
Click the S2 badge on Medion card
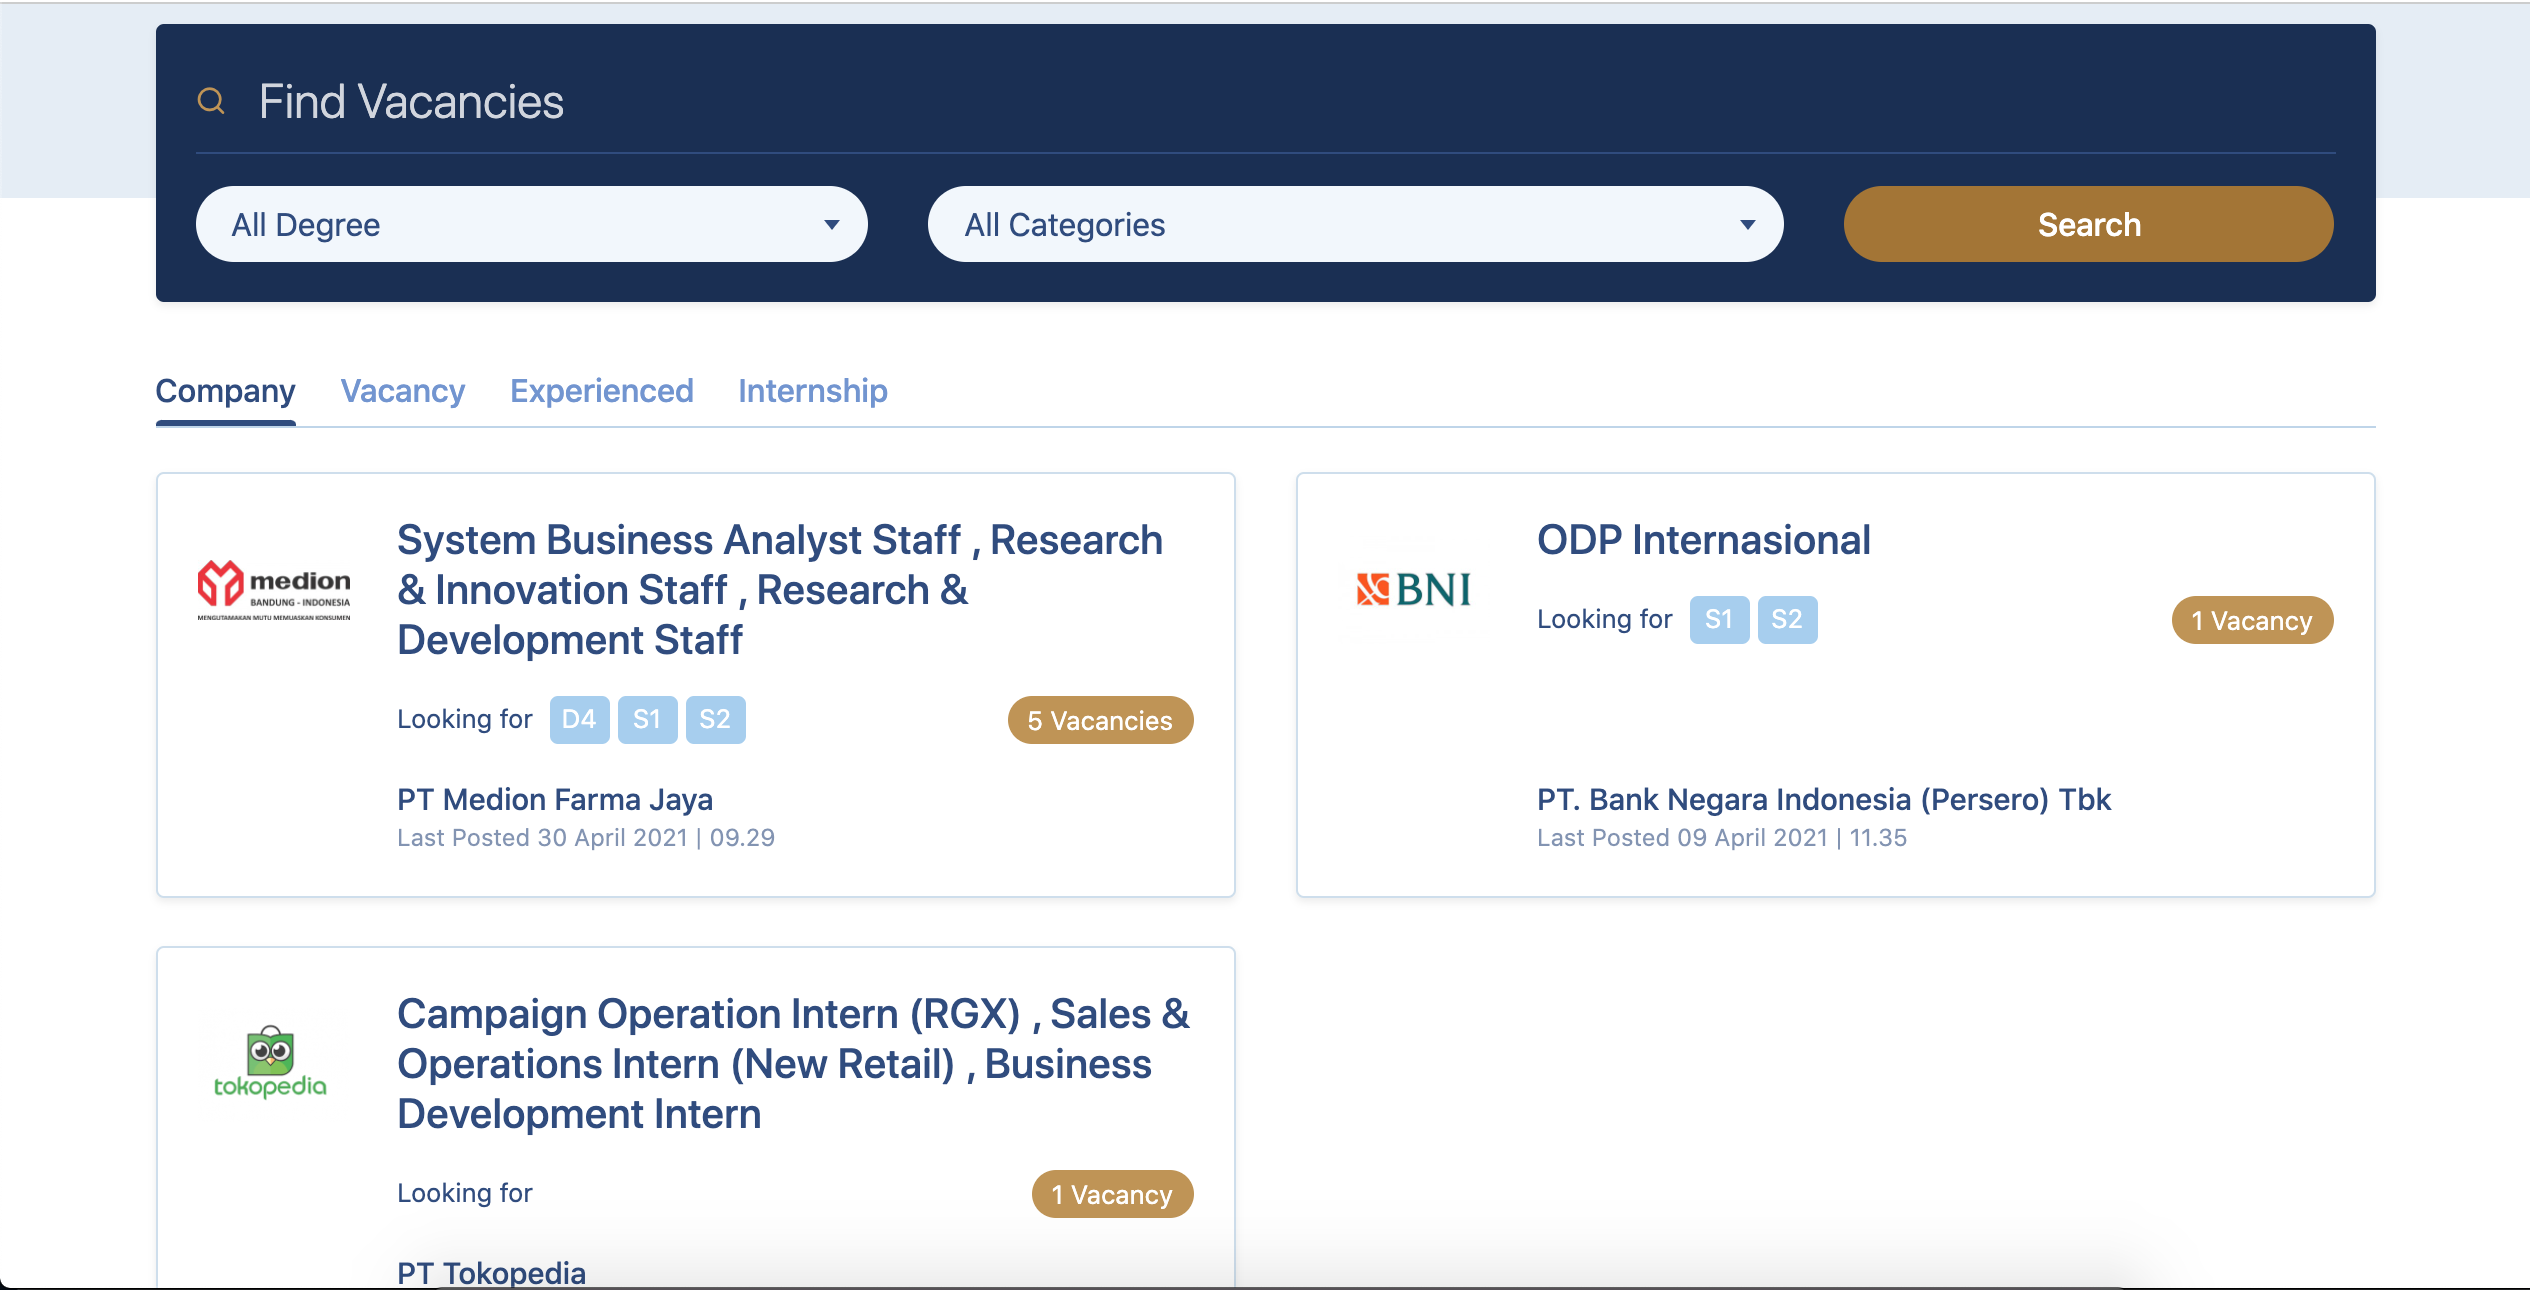(715, 720)
